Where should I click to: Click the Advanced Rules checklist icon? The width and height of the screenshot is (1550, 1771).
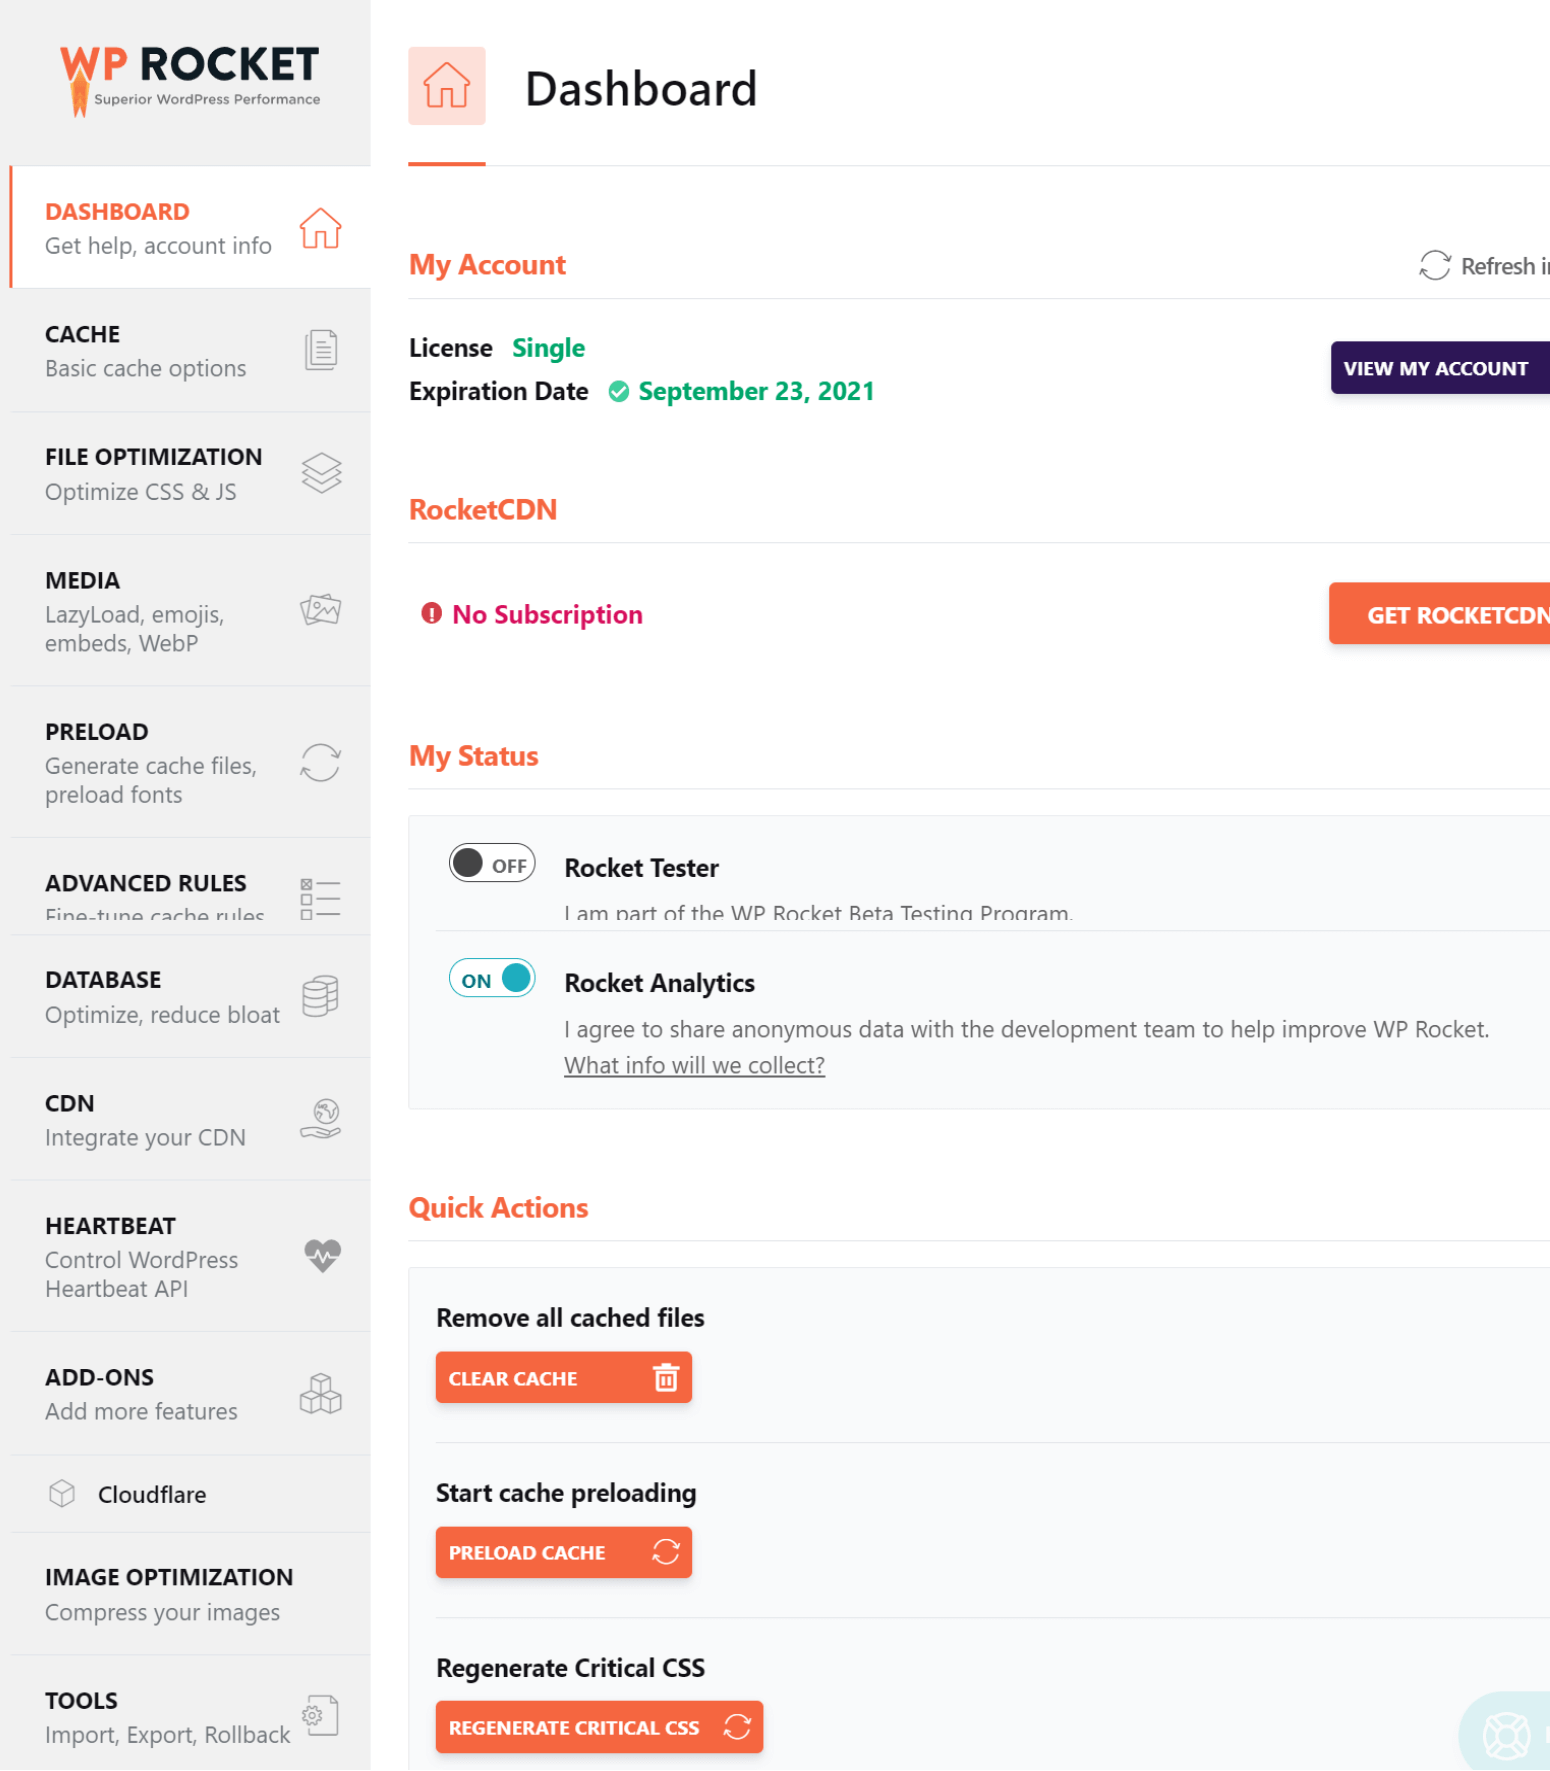pos(321,898)
